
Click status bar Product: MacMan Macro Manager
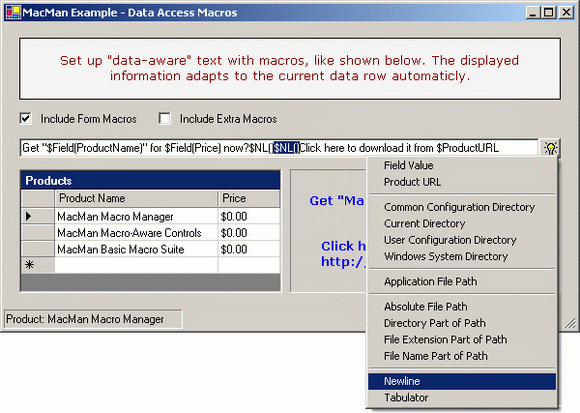pyautogui.click(x=93, y=319)
